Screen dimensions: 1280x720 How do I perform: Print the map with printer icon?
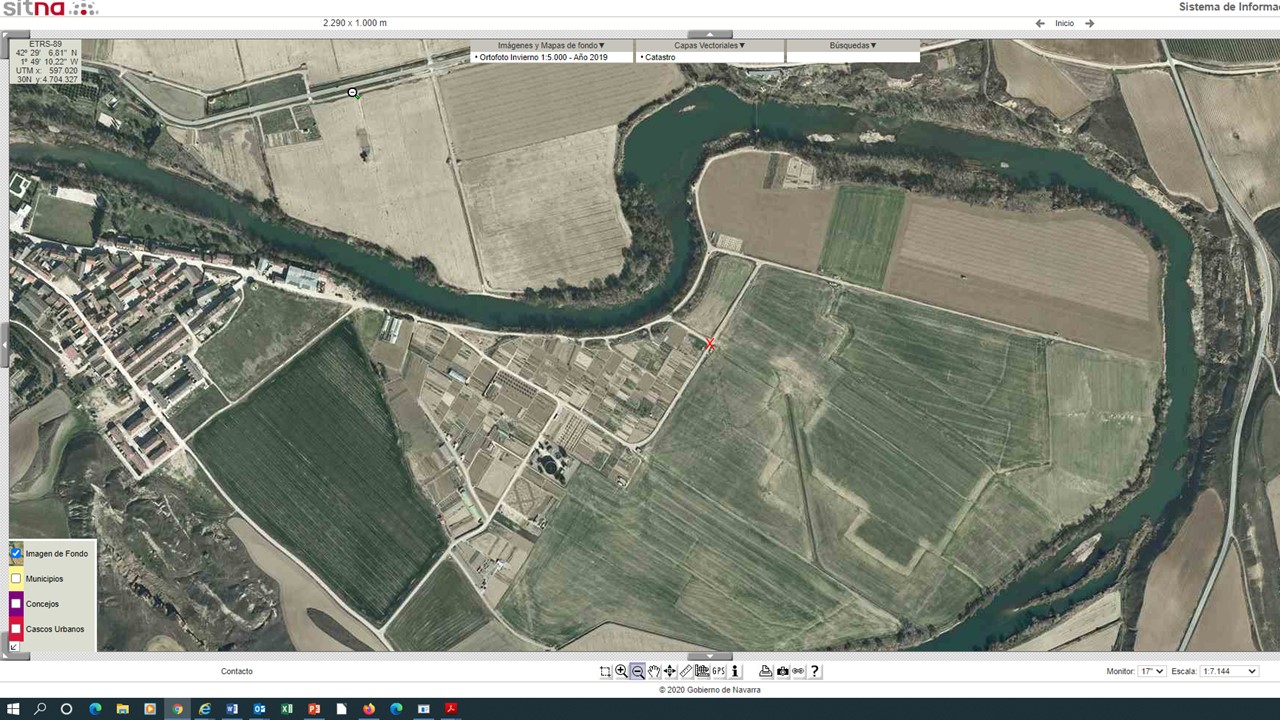point(765,672)
